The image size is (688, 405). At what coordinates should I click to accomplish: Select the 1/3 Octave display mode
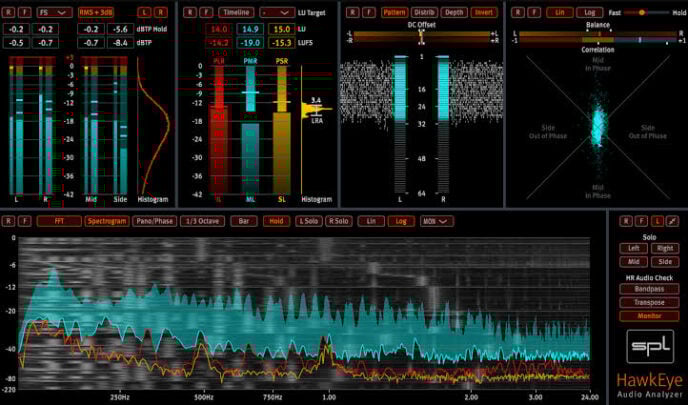pyautogui.click(x=203, y=220)
